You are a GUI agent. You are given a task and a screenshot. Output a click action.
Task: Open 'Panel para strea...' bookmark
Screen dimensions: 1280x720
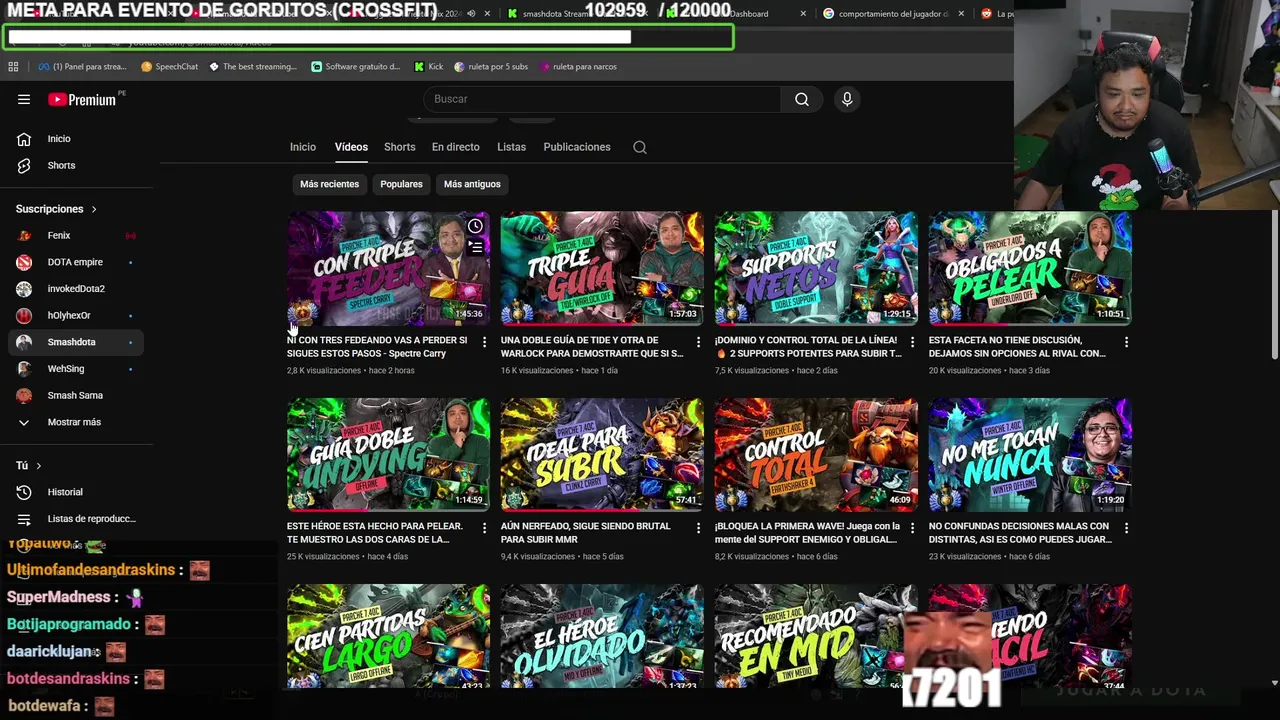[x=83, y=67]
